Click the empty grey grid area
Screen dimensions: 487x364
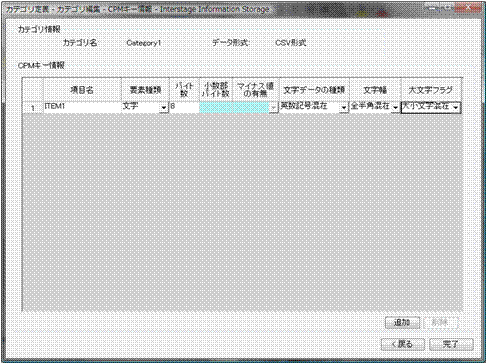tap(242, 212)
